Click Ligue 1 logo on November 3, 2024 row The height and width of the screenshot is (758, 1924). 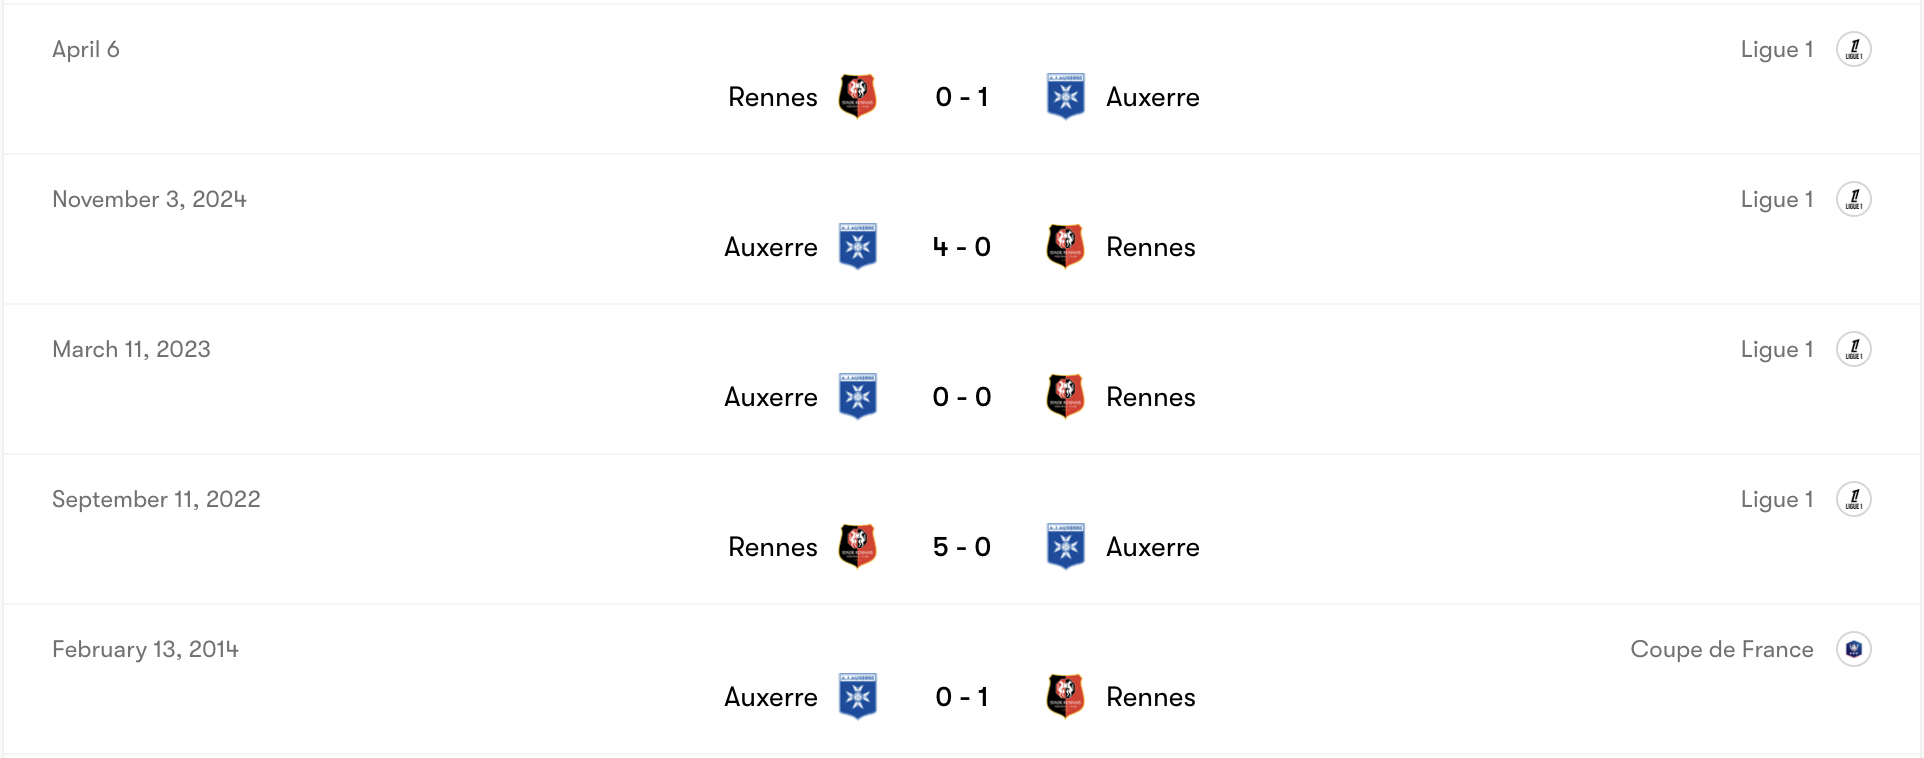[1853, 199]
